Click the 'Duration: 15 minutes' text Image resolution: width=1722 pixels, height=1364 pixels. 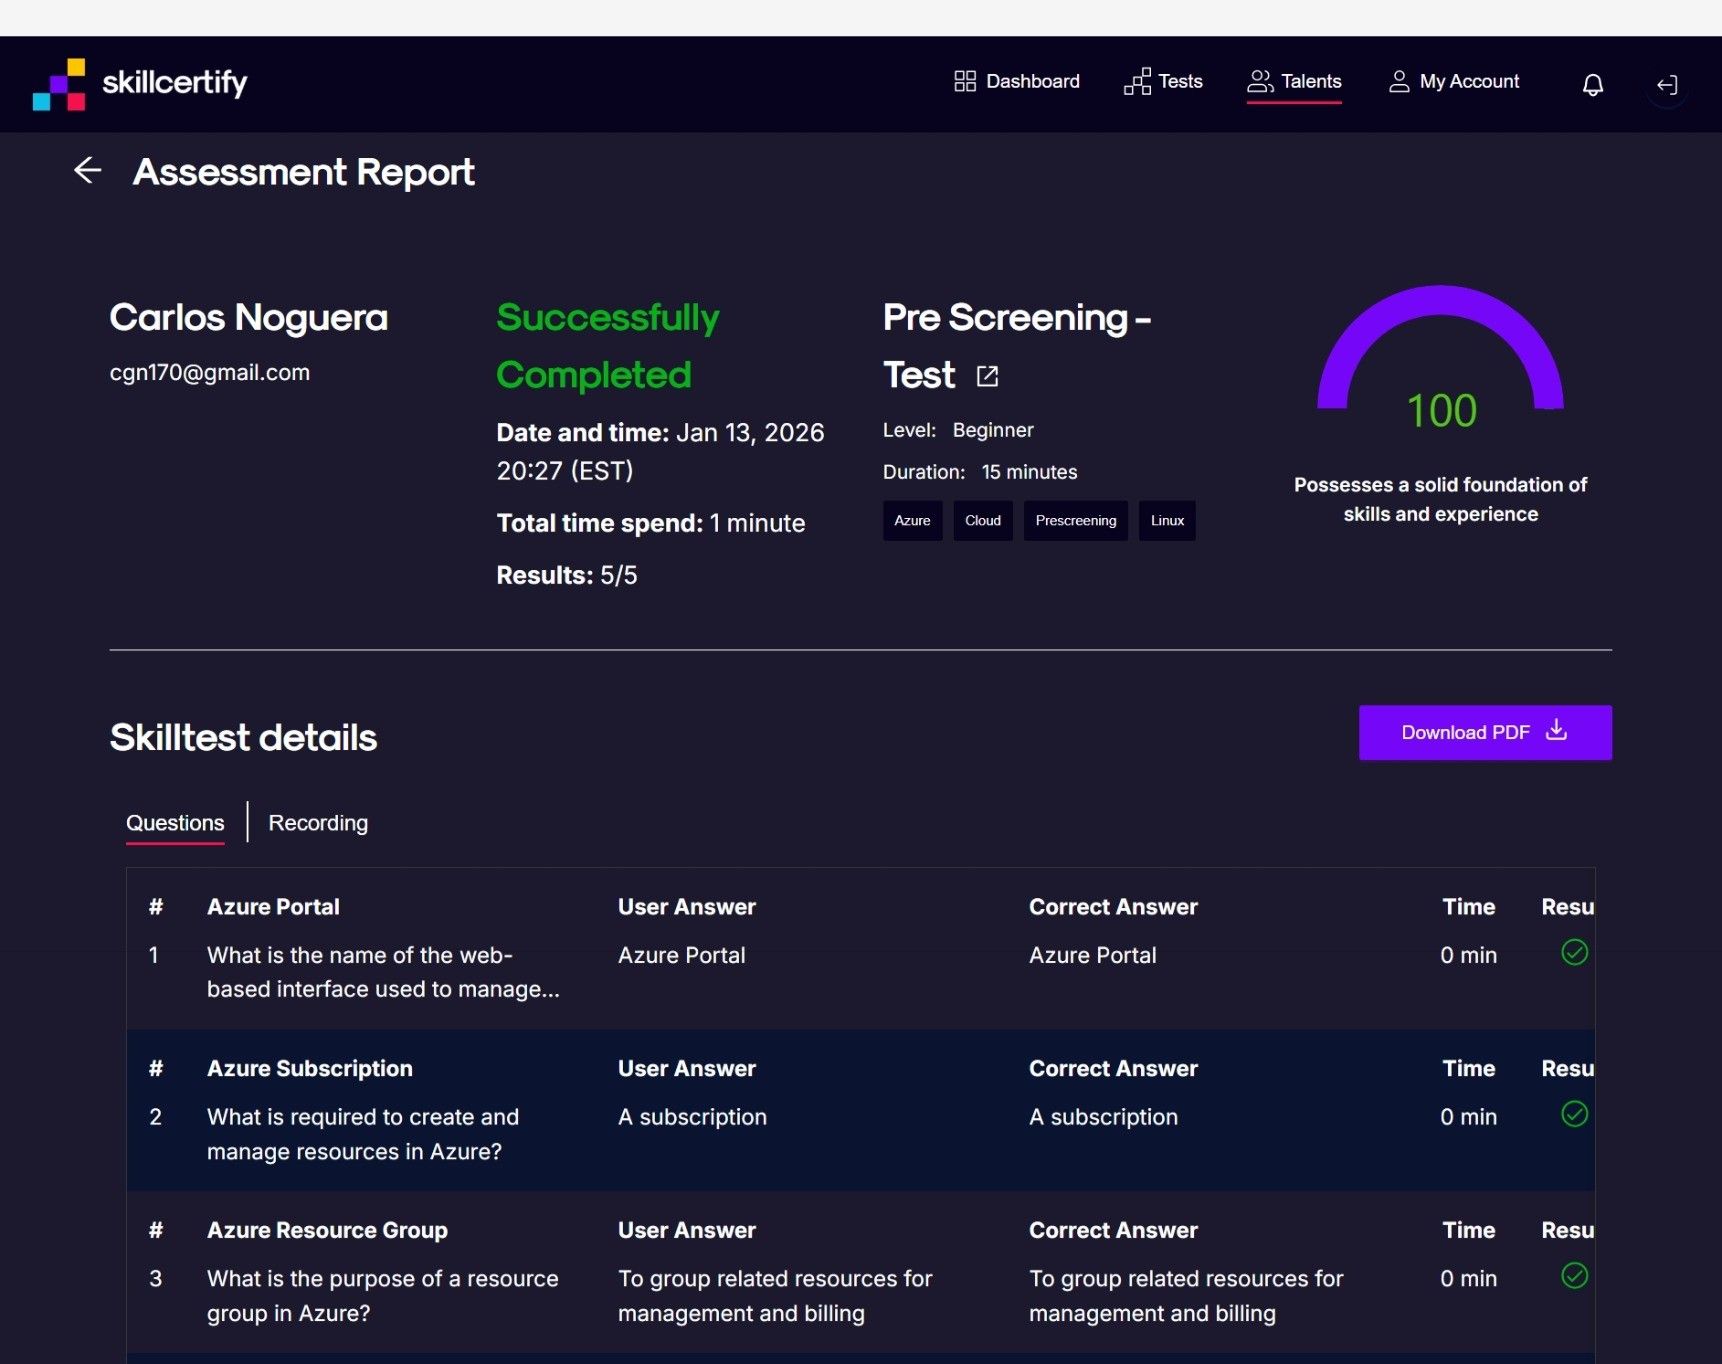[x=980, y=472]
